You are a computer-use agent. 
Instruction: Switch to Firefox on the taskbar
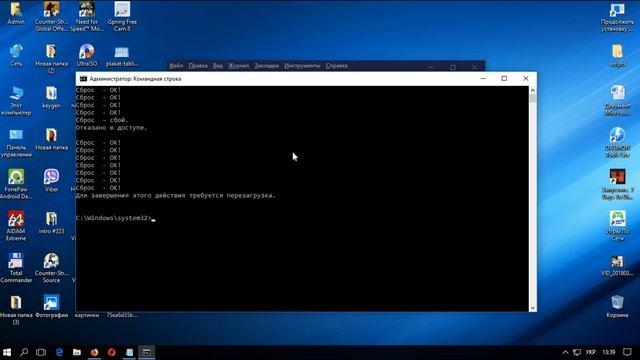point(94,352)
